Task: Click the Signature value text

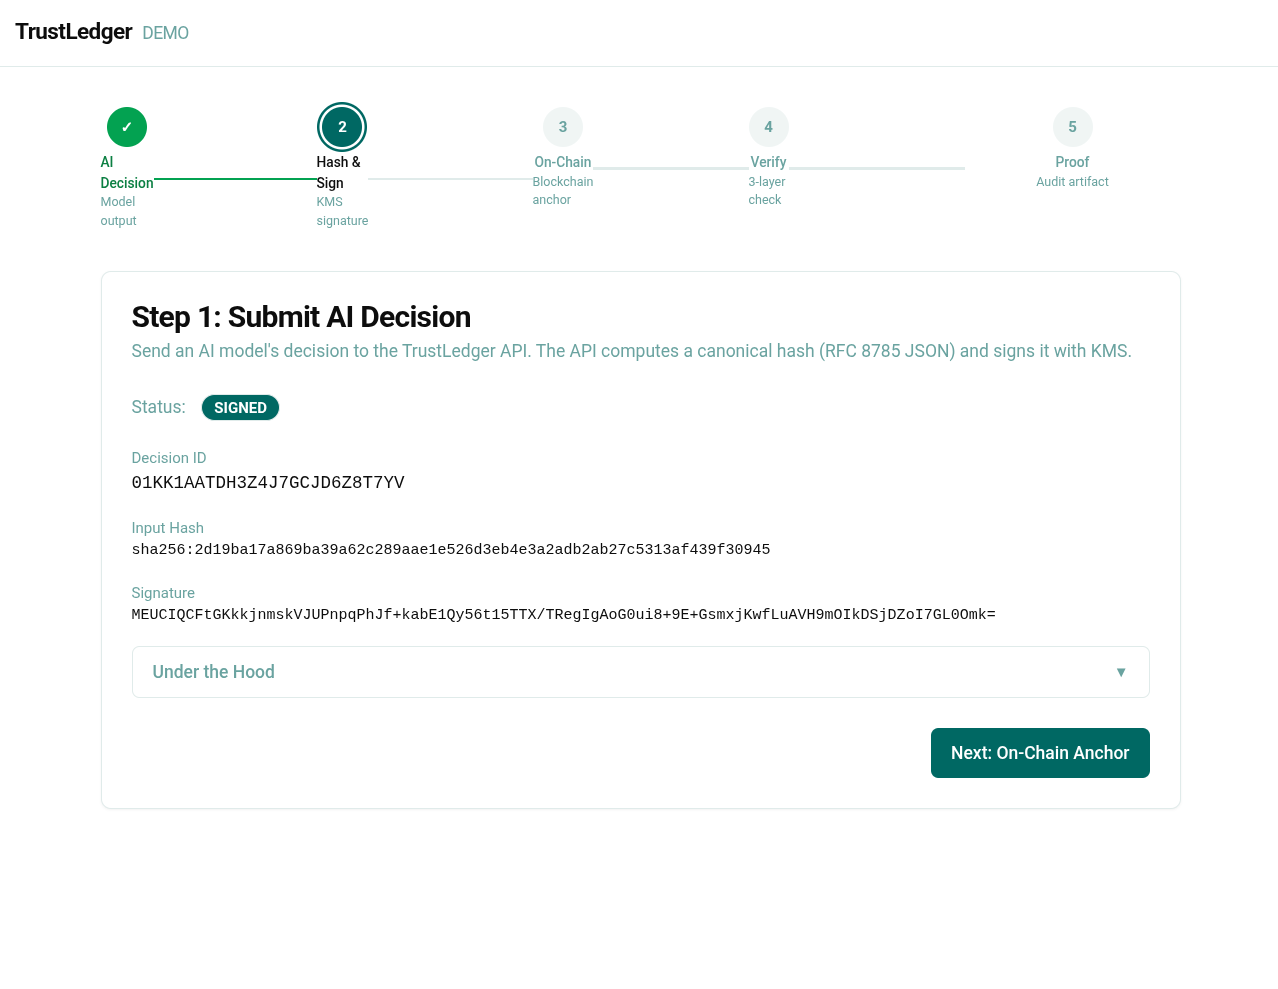Action: click(x=563, y=614)
